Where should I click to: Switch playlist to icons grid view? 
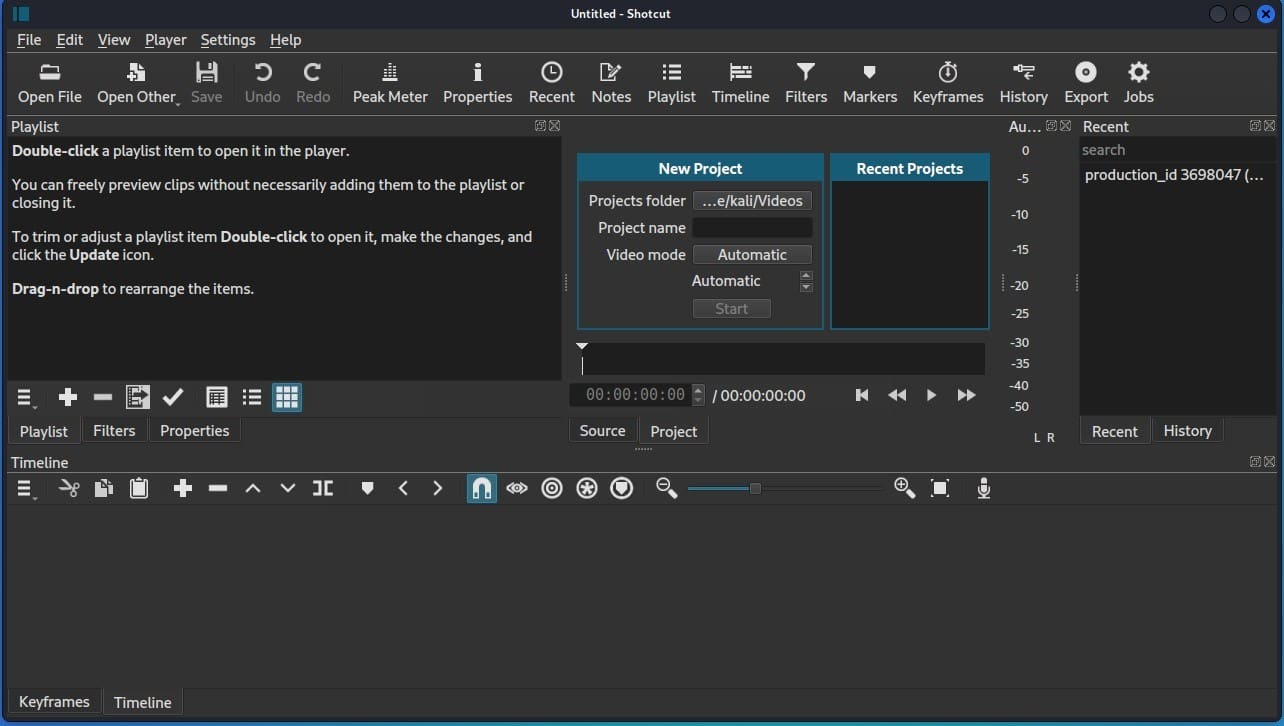point(287,398)
